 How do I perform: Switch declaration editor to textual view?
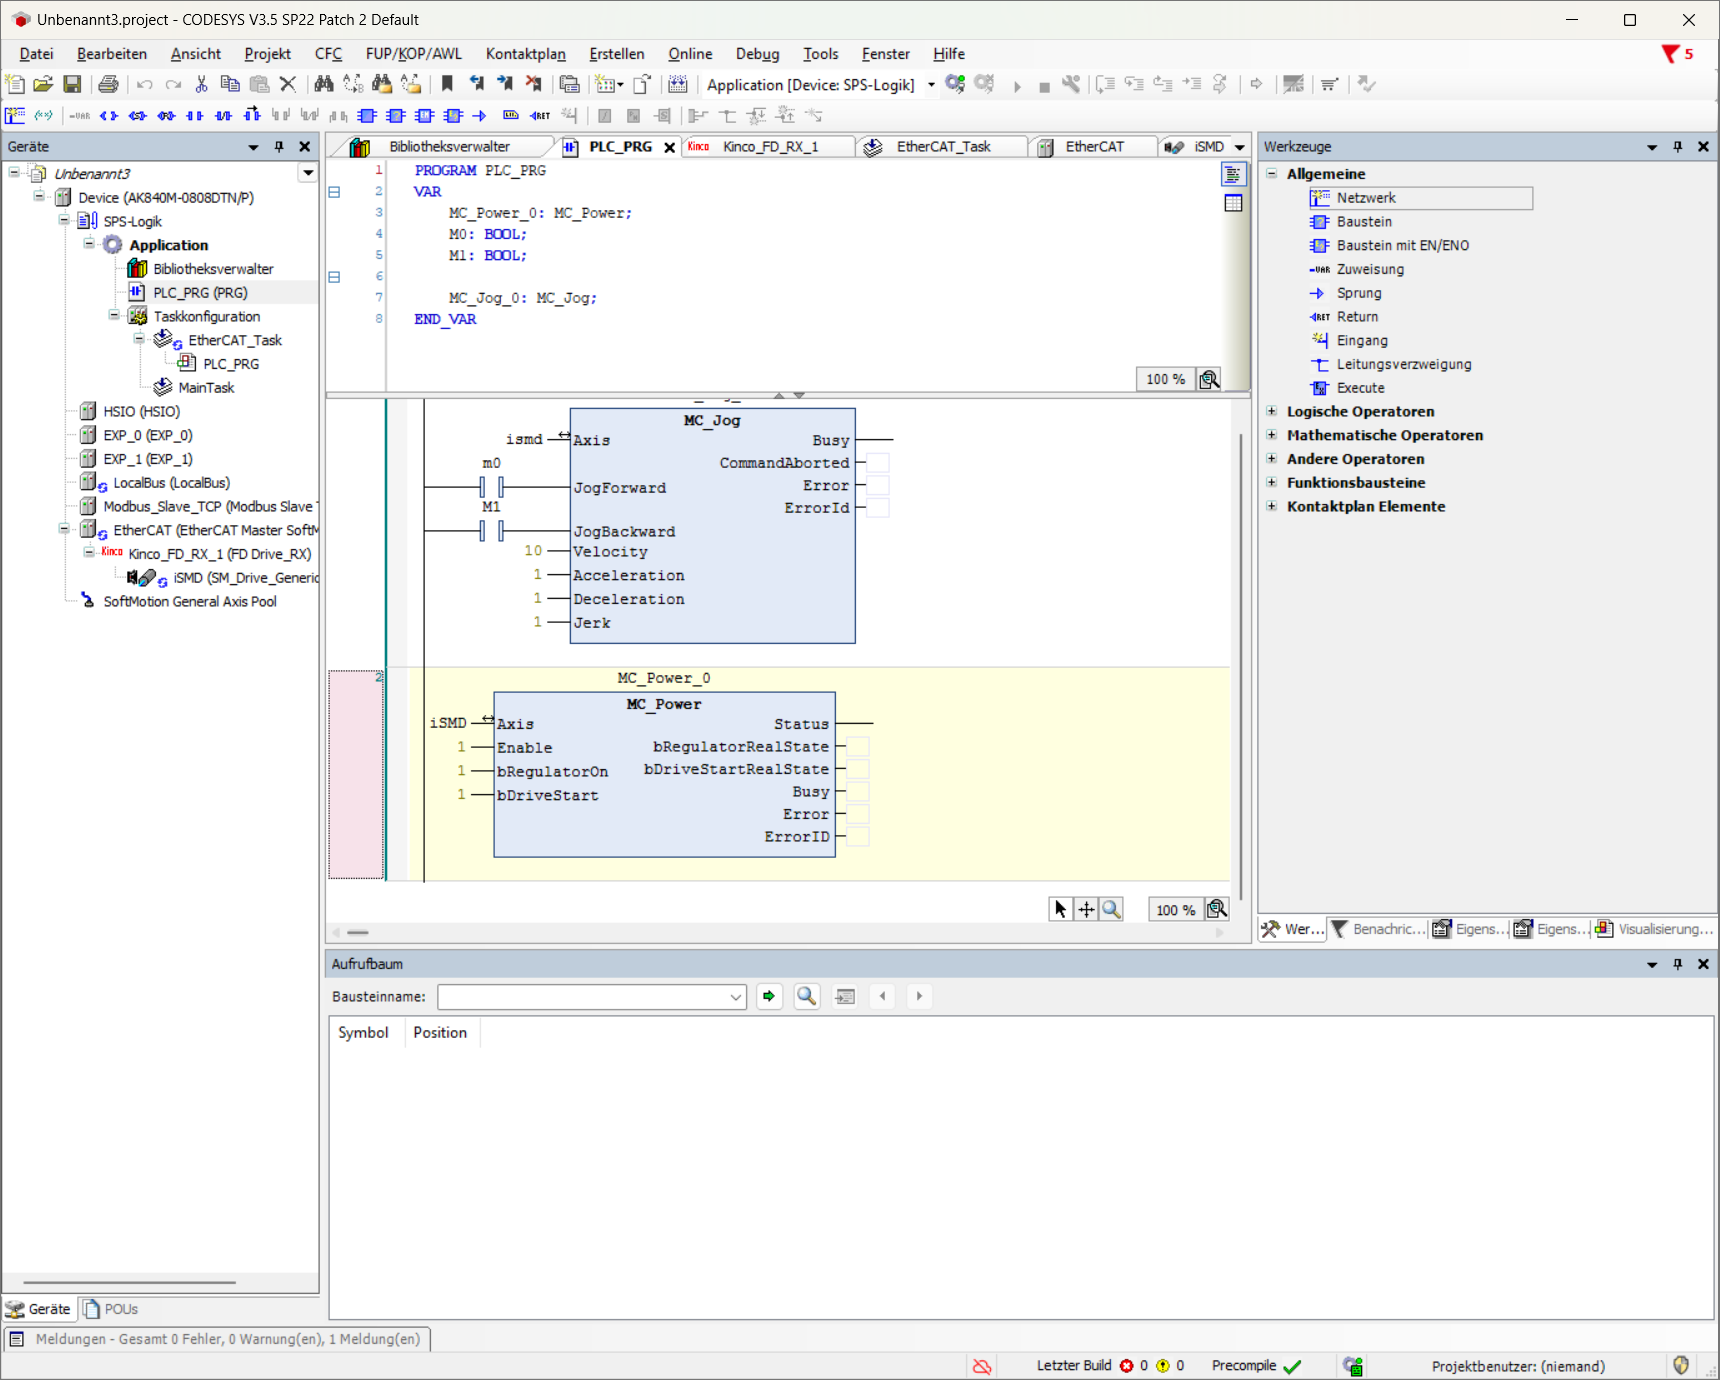pyautogui.click(x=1233, y=175)
